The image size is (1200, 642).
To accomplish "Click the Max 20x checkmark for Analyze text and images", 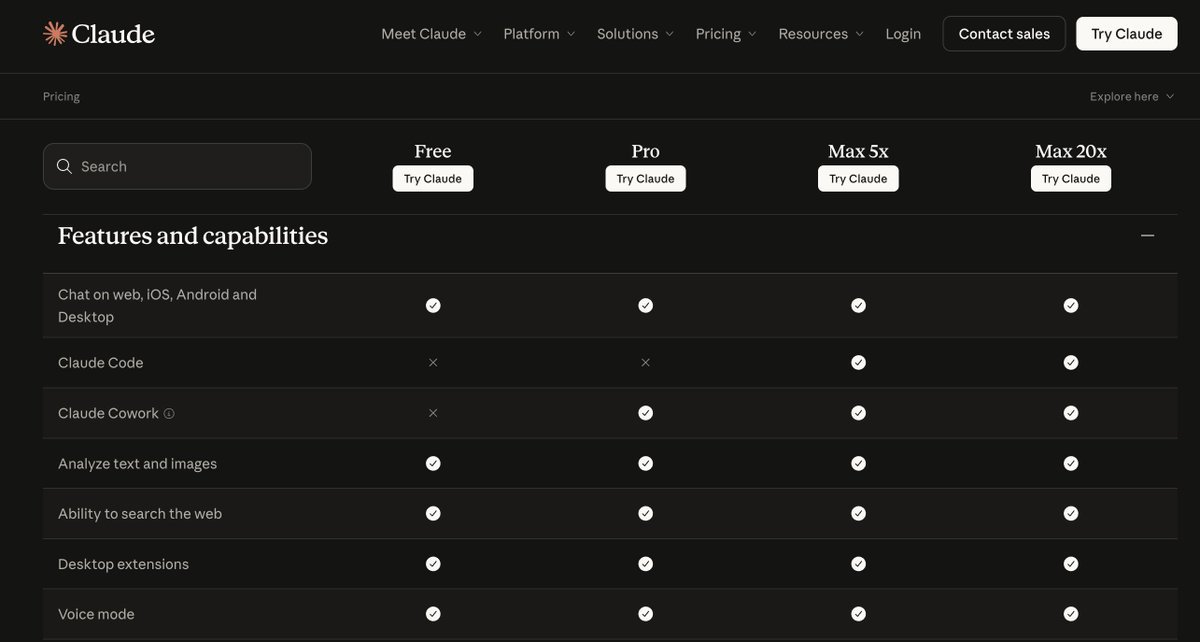I will point(1071,463).
